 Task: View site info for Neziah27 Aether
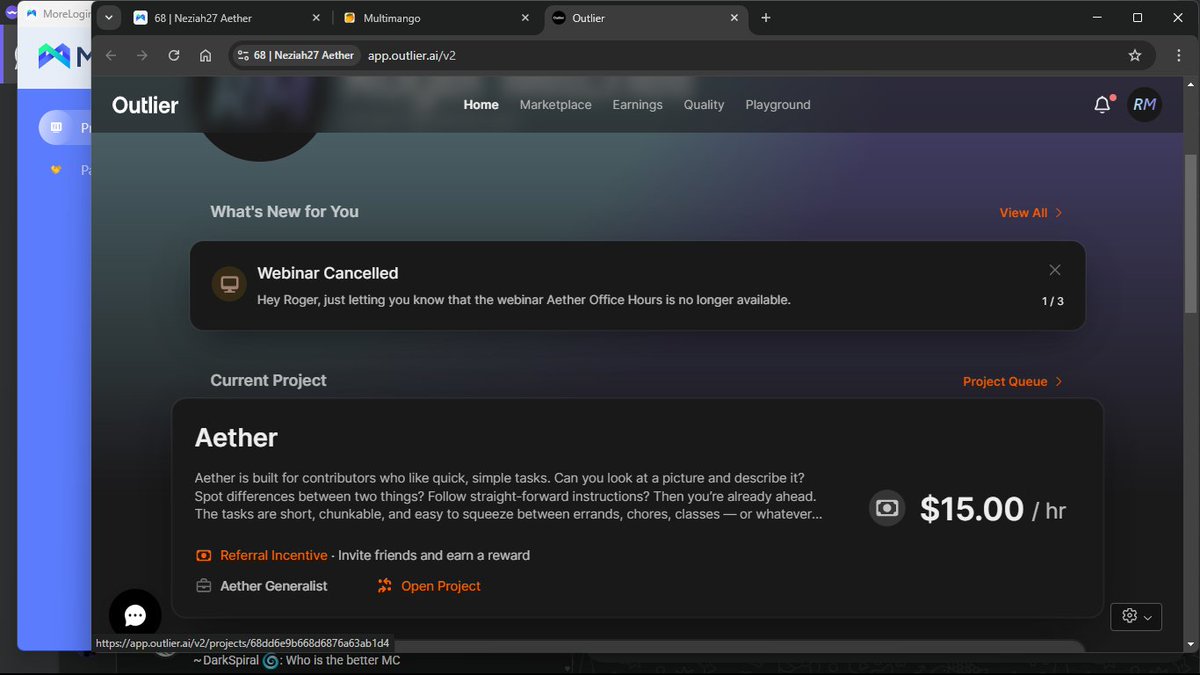point(296,56)
